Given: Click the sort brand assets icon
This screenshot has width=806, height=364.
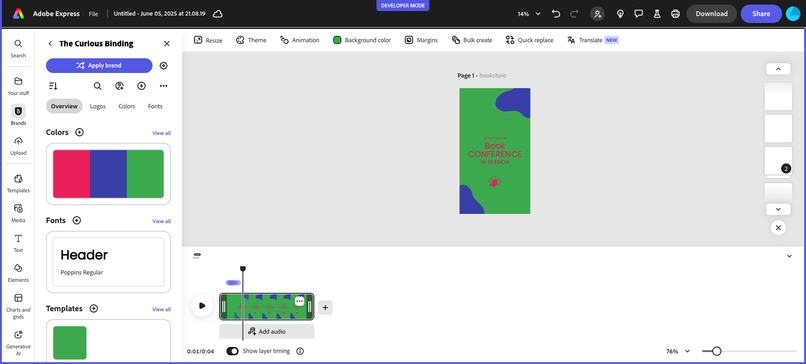Looking at the screenshot, I should 53,86.
